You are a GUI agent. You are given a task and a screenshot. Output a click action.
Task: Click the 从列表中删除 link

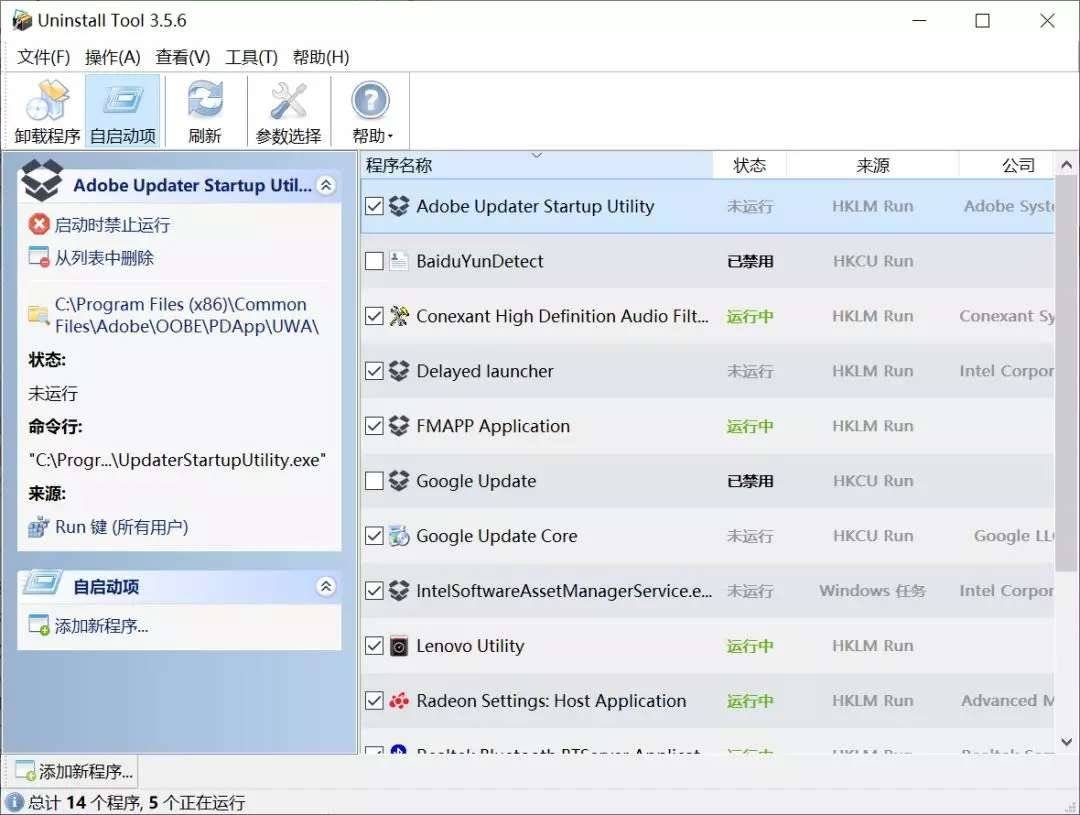104,258
